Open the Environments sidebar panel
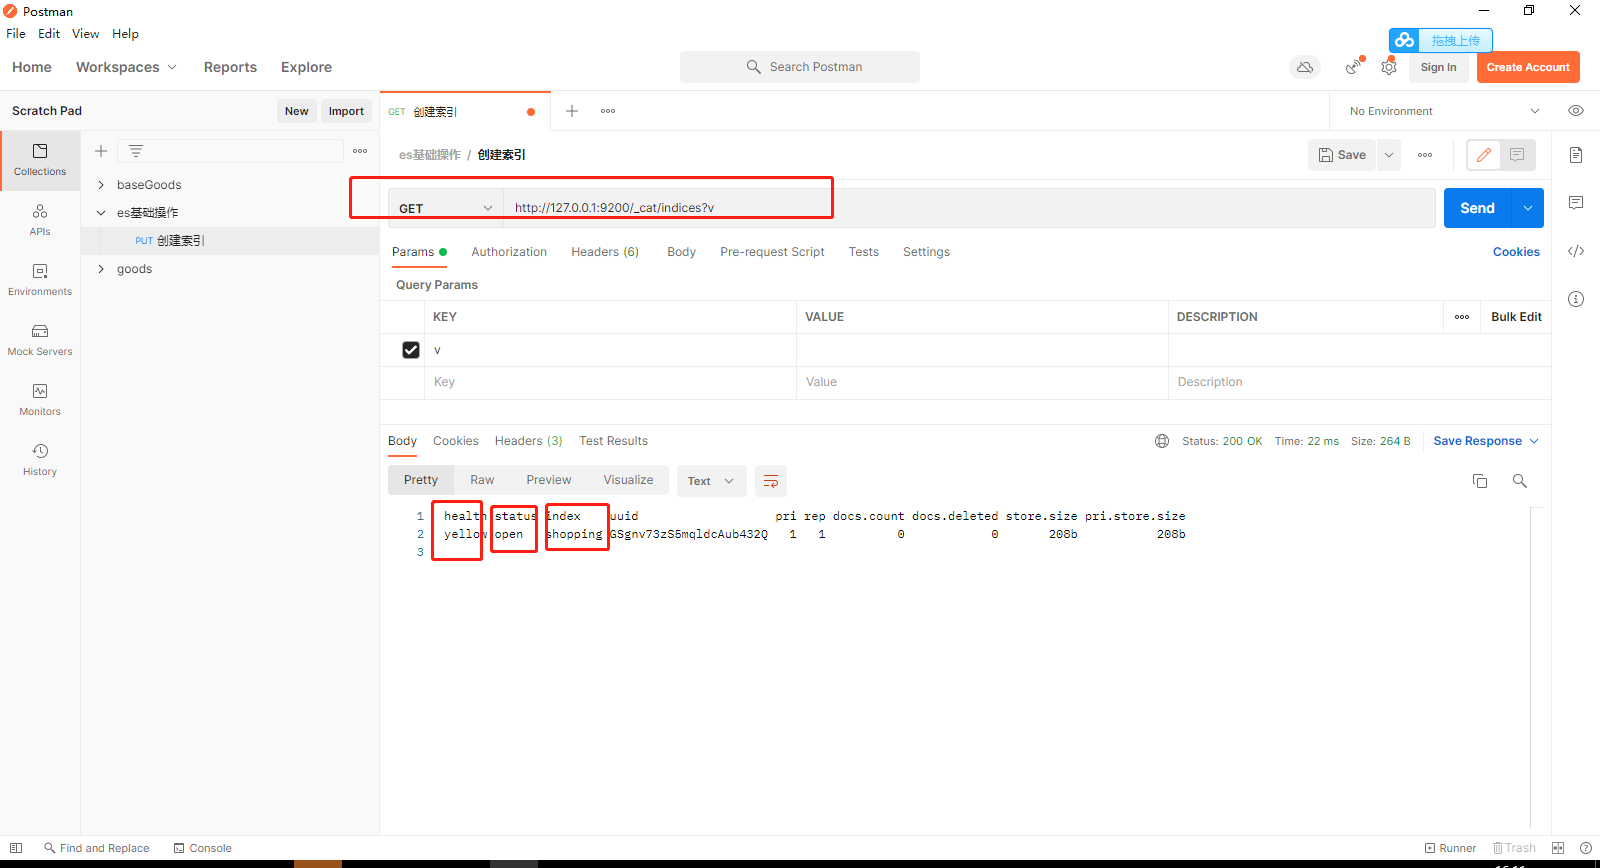 pyautogui.click(x=40, y=280)
